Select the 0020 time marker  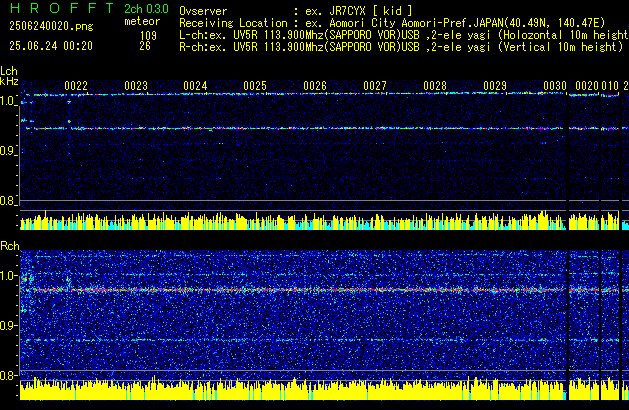587,86
